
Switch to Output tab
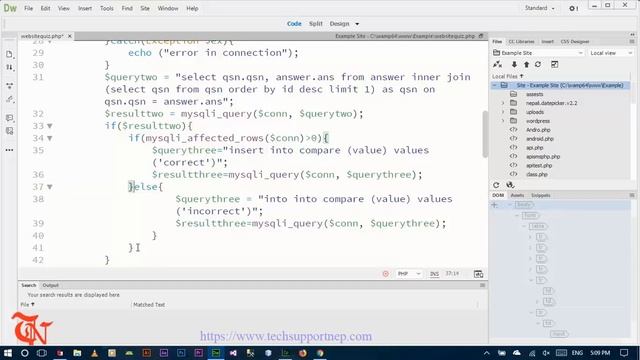pos(51,285)
